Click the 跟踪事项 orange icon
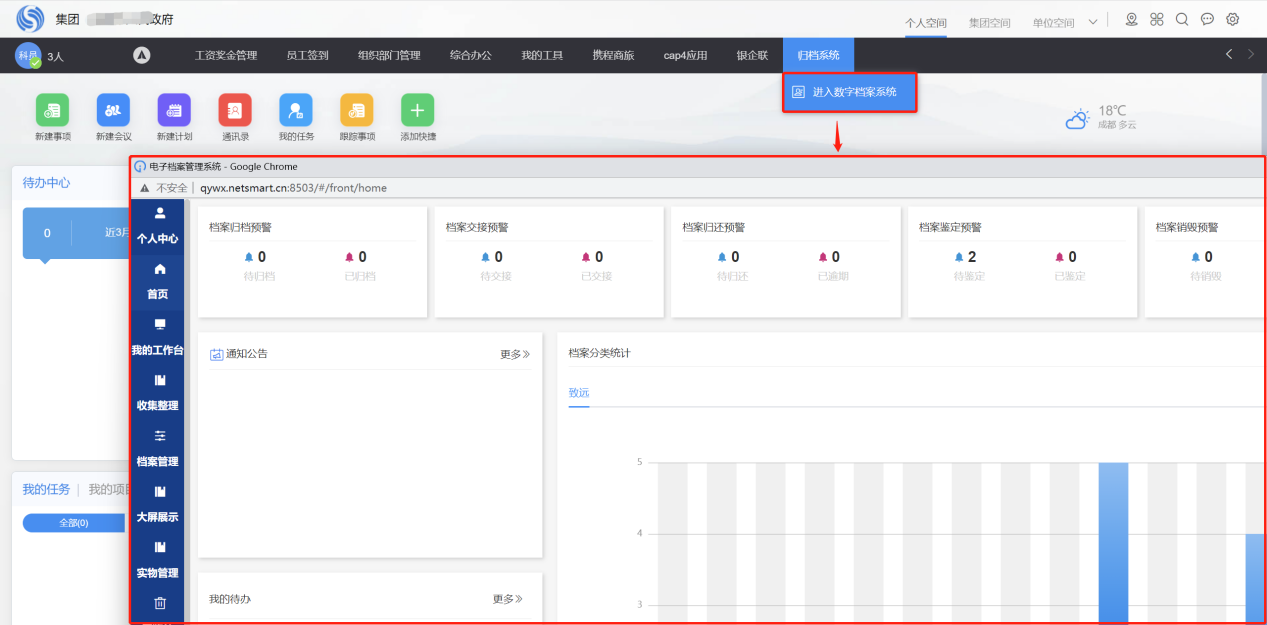This screenshot has height=625, width=1267. click(357, 110)
